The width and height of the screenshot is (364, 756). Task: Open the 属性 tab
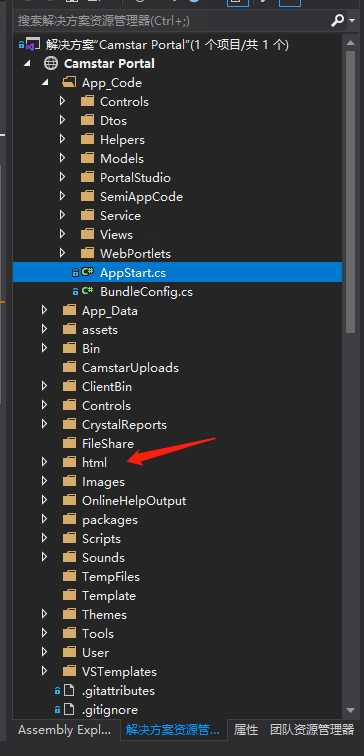(246, 729)
